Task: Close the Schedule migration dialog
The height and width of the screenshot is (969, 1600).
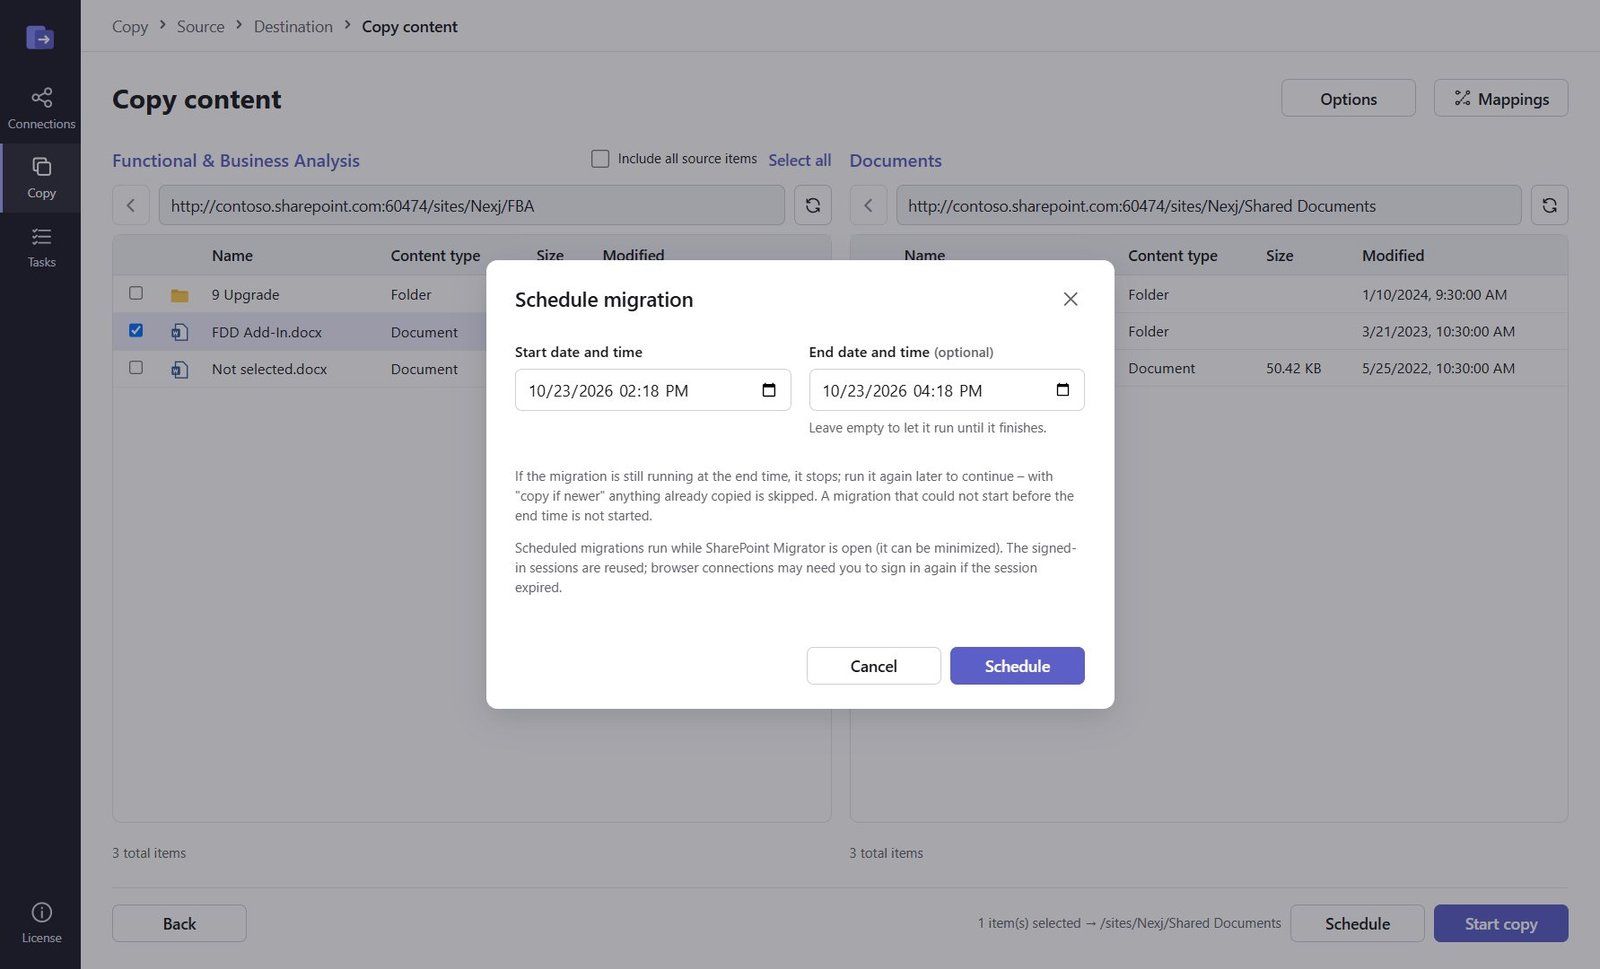Action: tap(1070, 299)
